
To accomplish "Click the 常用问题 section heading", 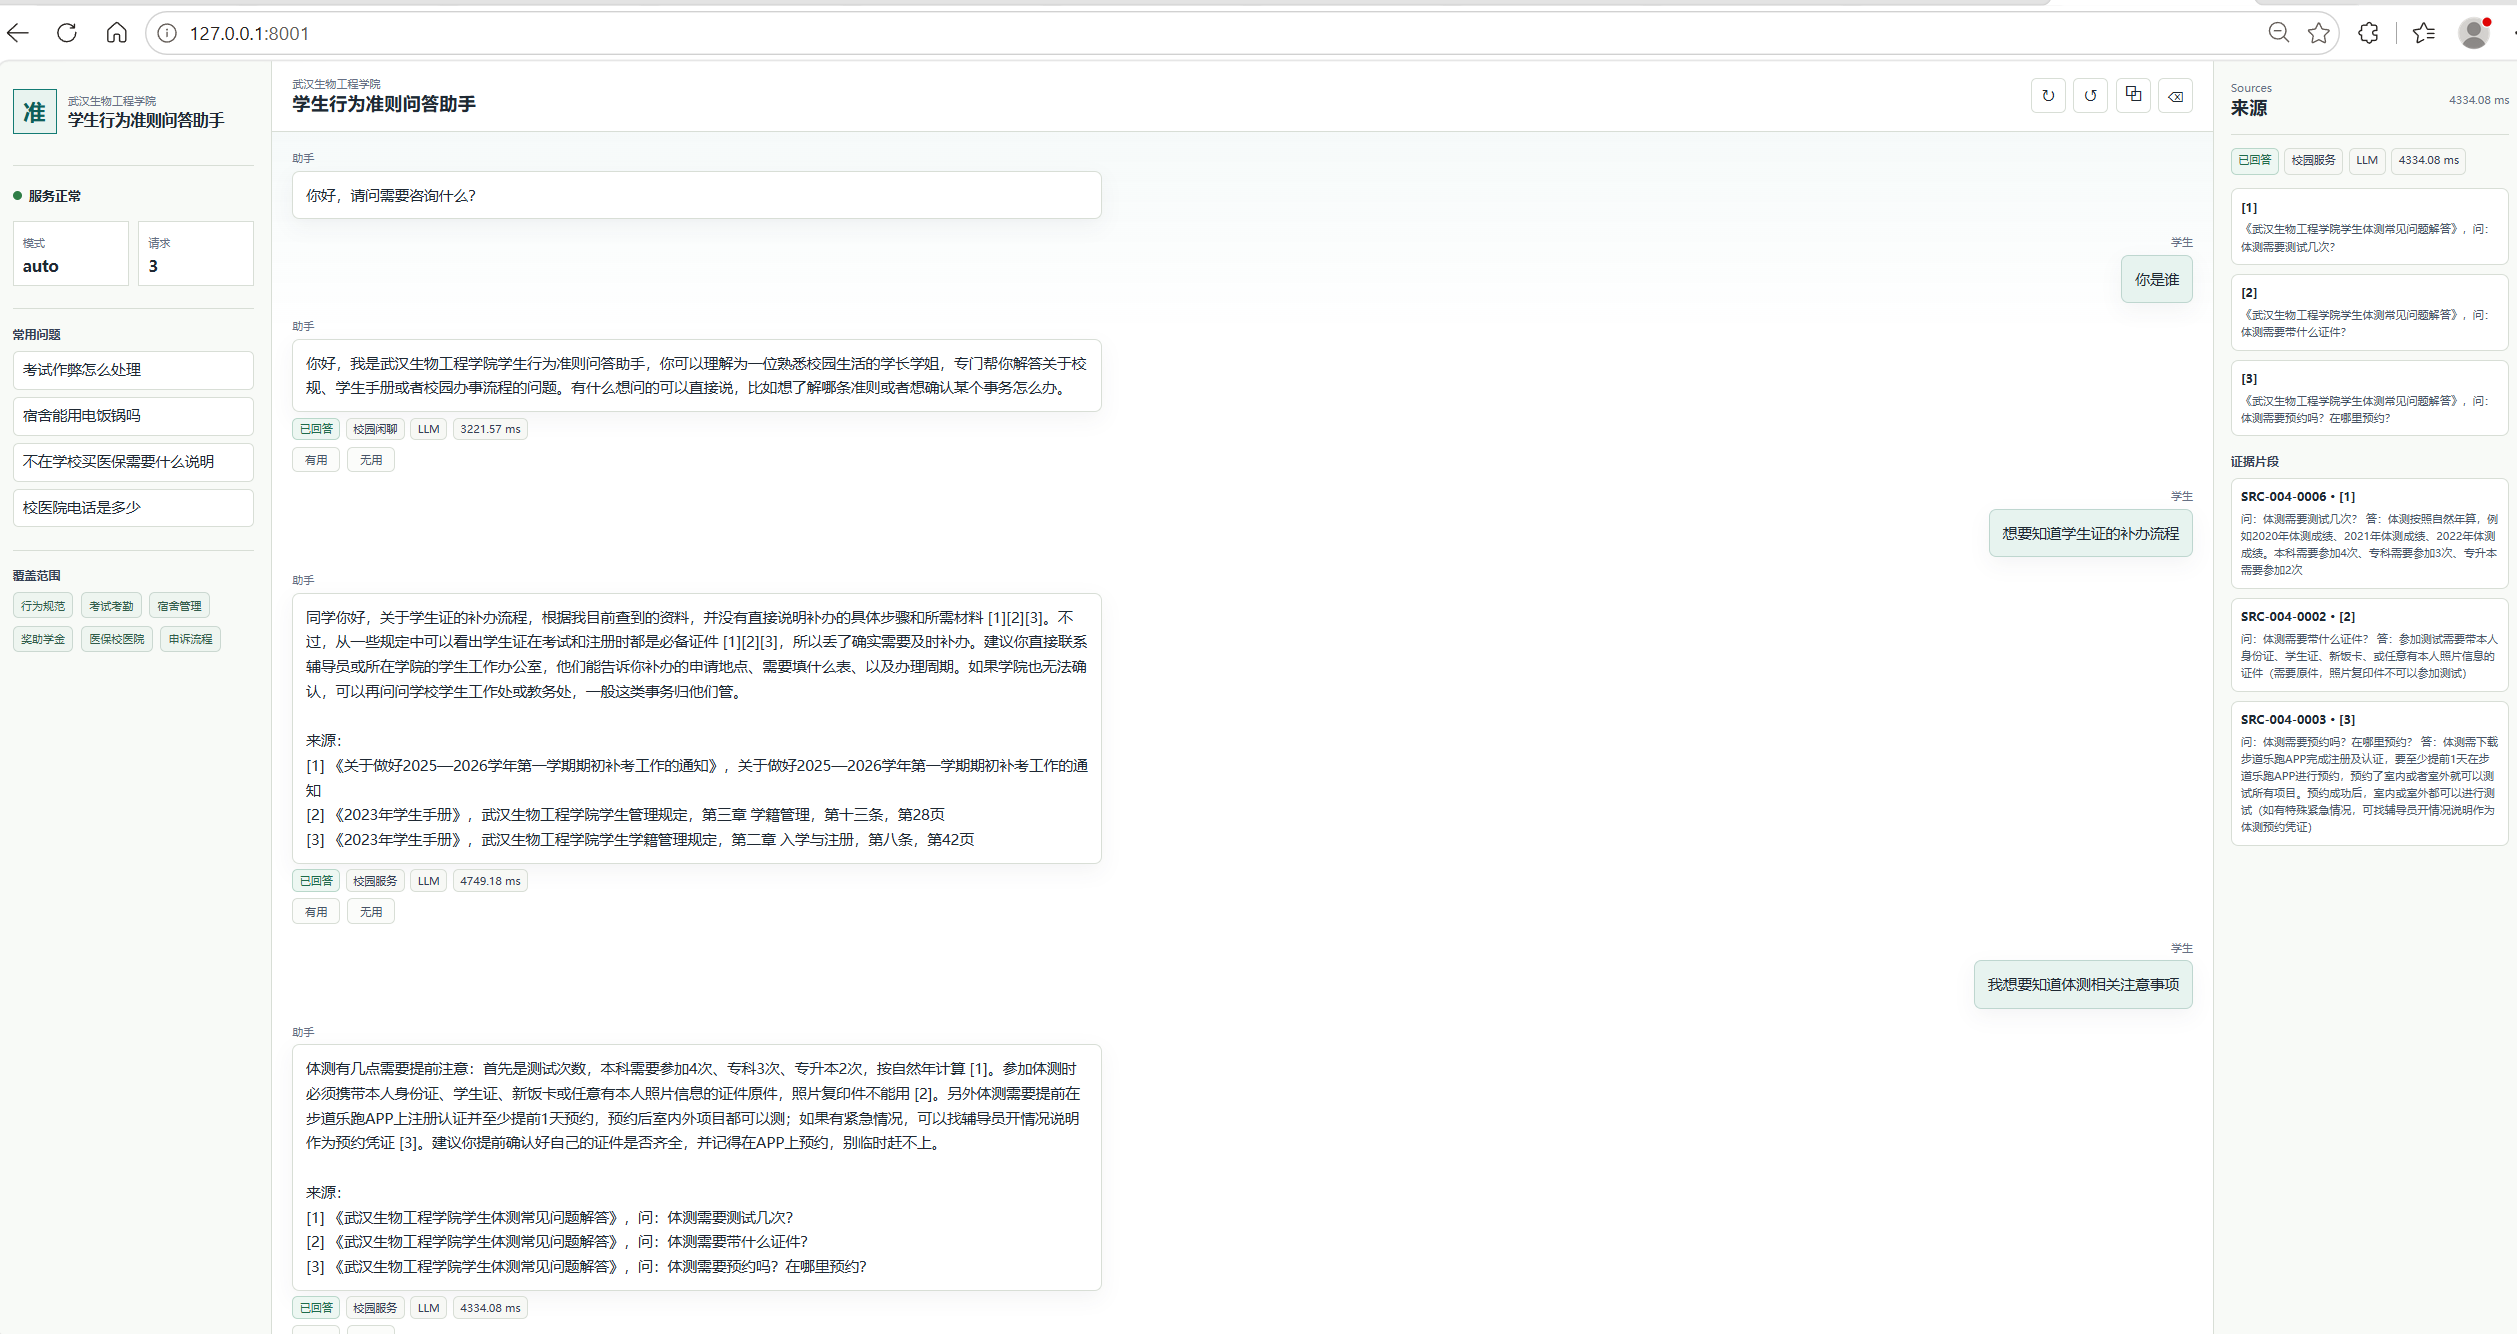I will (x=36, y=335).
